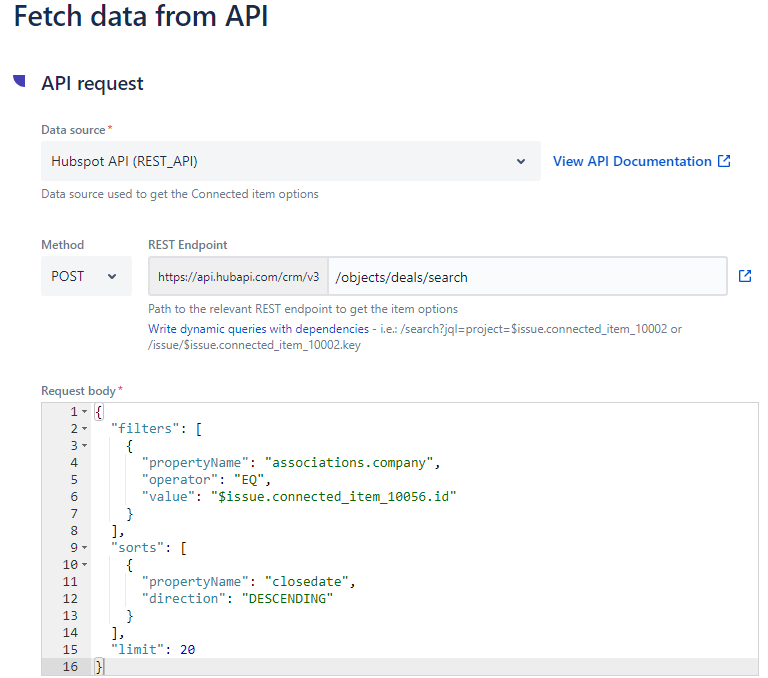The height and width of the screenshot is (678, 768).
Task: Click external-link icon after View API Documentation
Action: point(724,161)
